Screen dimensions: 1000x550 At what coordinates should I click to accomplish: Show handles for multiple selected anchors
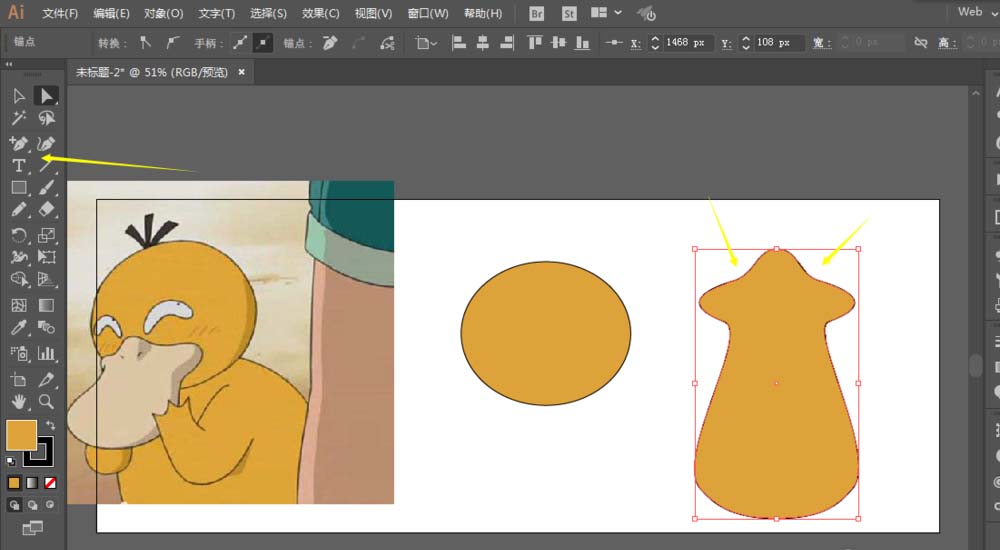click(240, 43)
